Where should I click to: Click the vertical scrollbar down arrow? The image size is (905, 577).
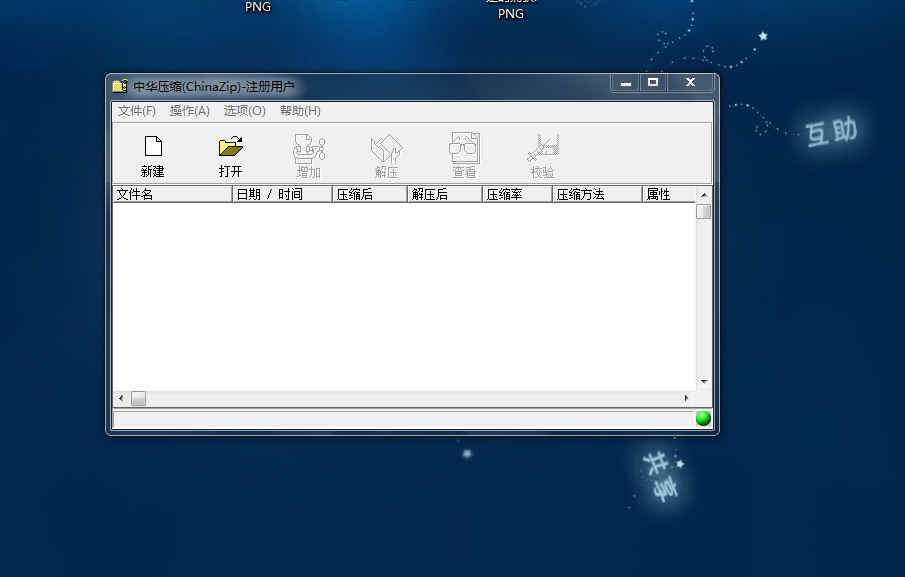point(704,381)
